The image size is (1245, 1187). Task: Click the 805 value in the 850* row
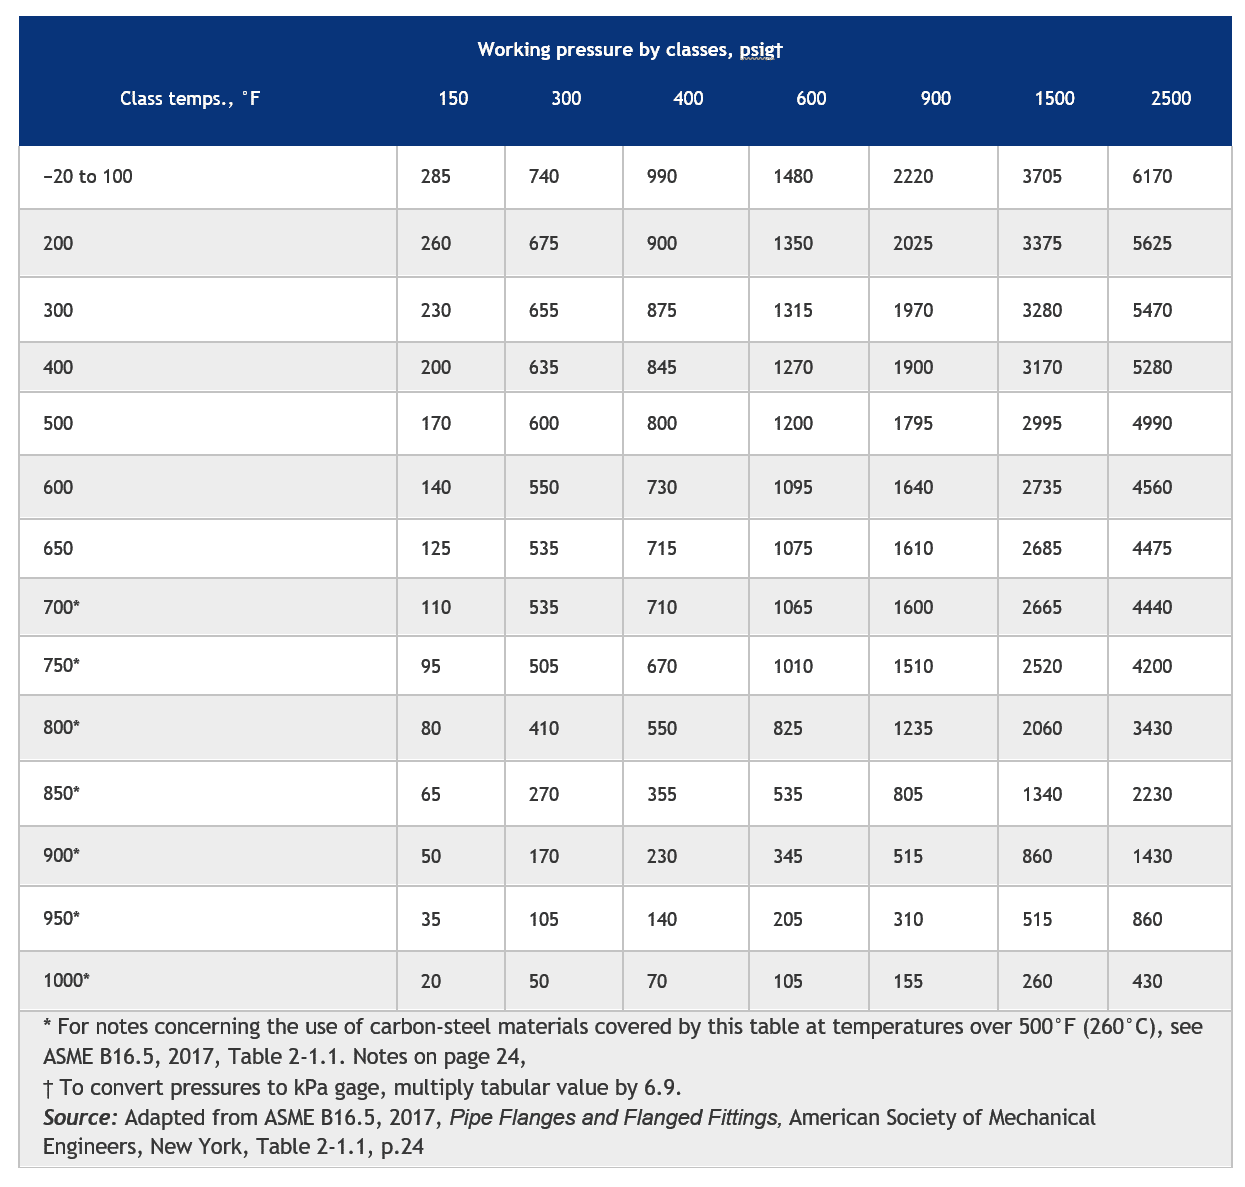click(908, 795)
